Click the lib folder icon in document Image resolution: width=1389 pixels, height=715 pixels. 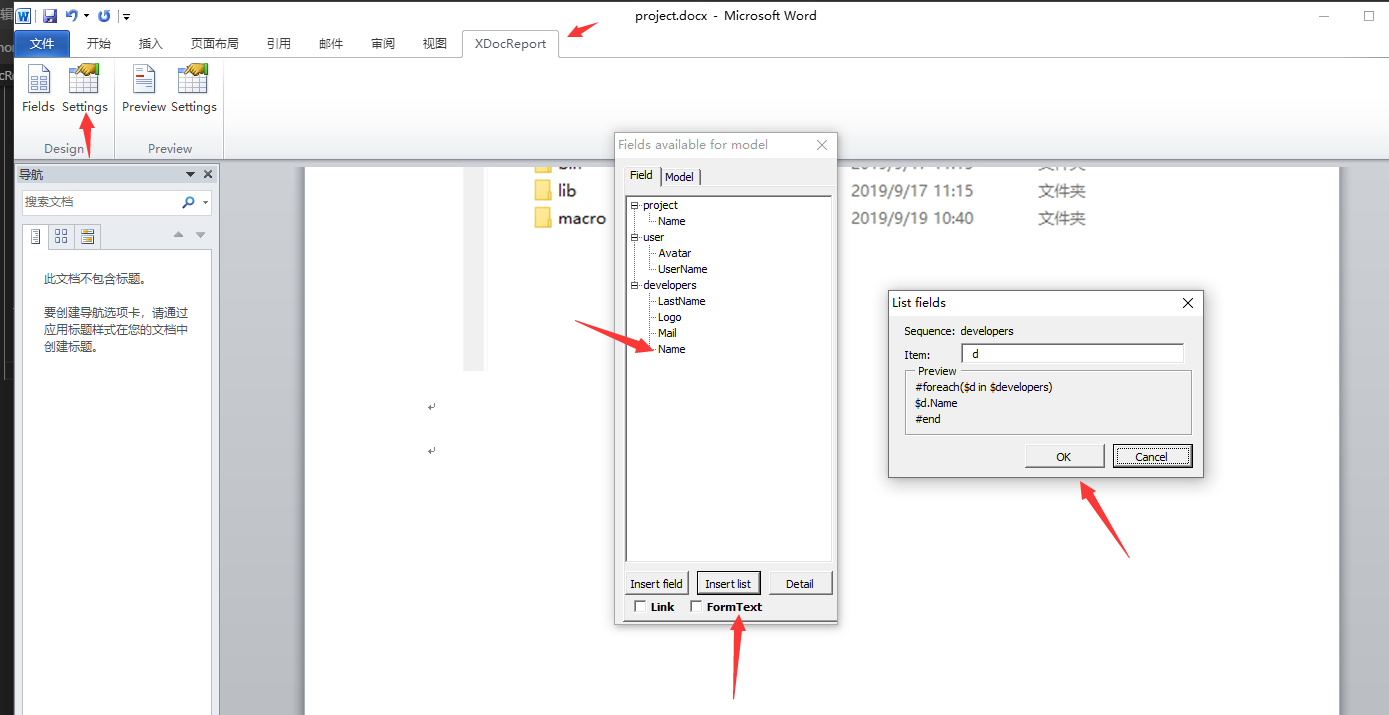tap(543, 190)
